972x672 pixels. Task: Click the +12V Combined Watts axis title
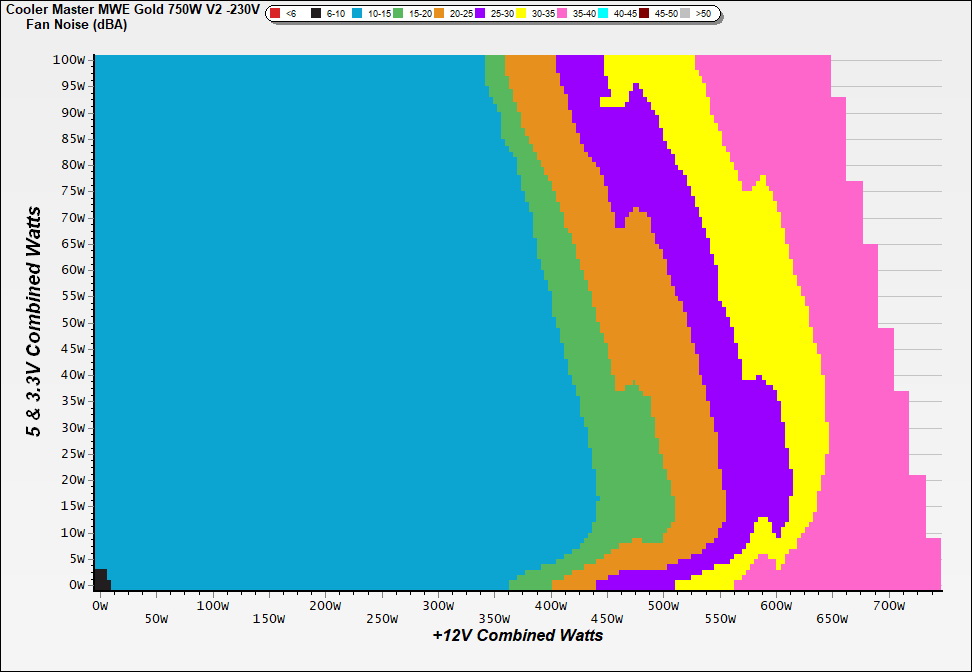click(517, 635)
